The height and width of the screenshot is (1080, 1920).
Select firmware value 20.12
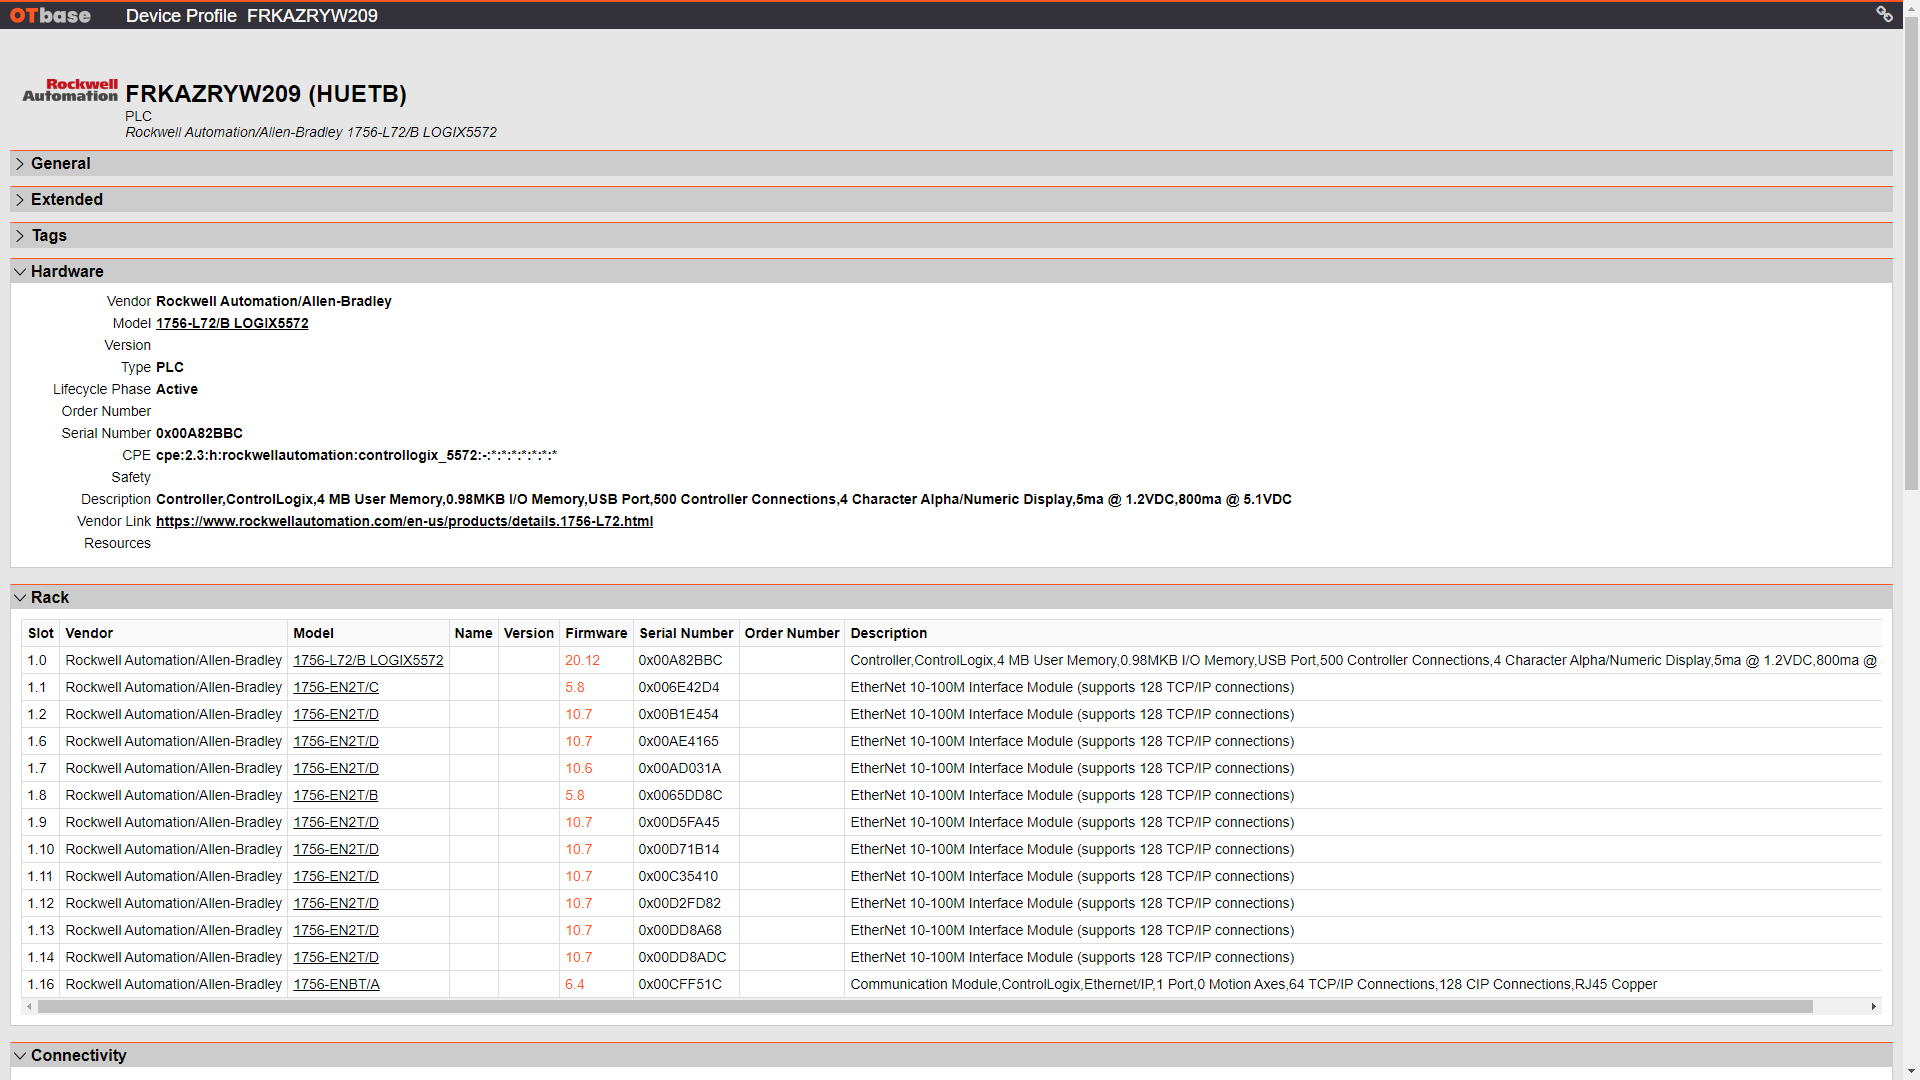click(582, 660)
